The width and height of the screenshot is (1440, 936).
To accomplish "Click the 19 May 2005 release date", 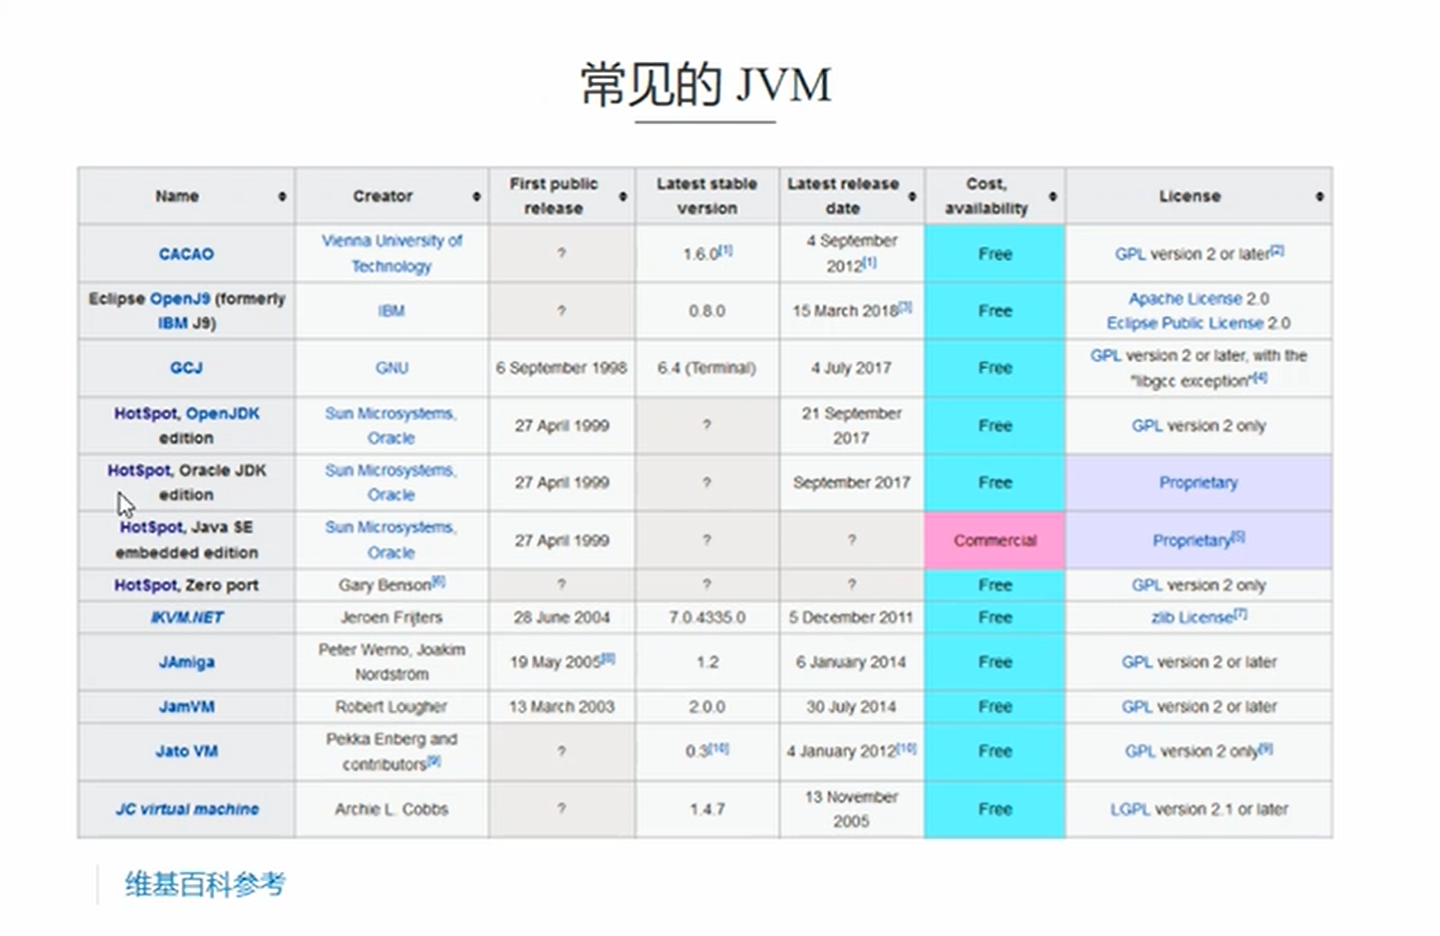I will tap(562, 662).
